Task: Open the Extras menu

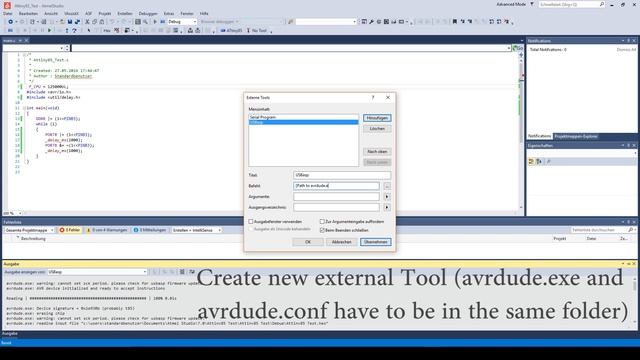Action: tap(169, 13)
